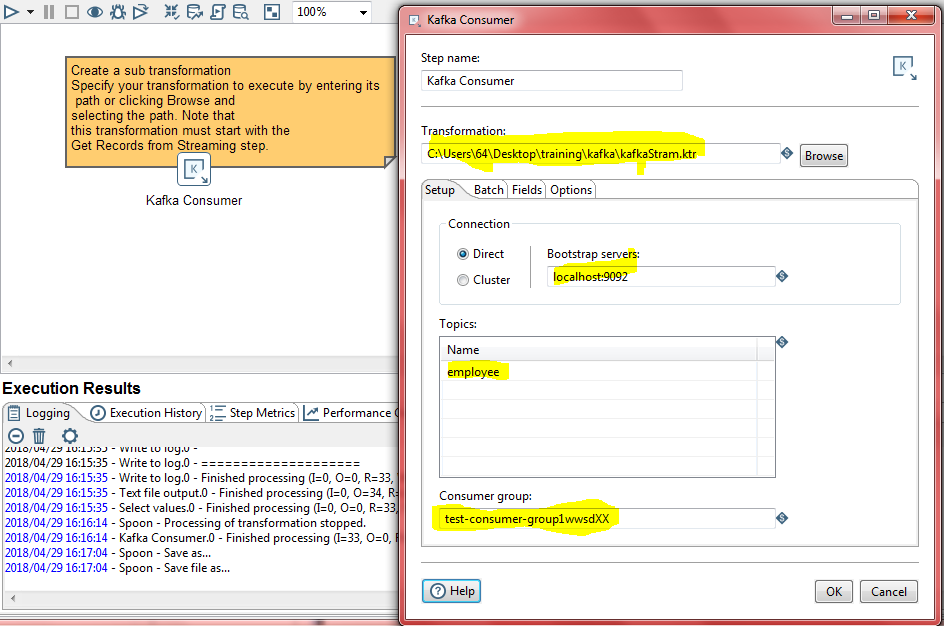Select the Kafka Consumer step on canvas
Screen dimensions: 944x626
pos(194,170)
